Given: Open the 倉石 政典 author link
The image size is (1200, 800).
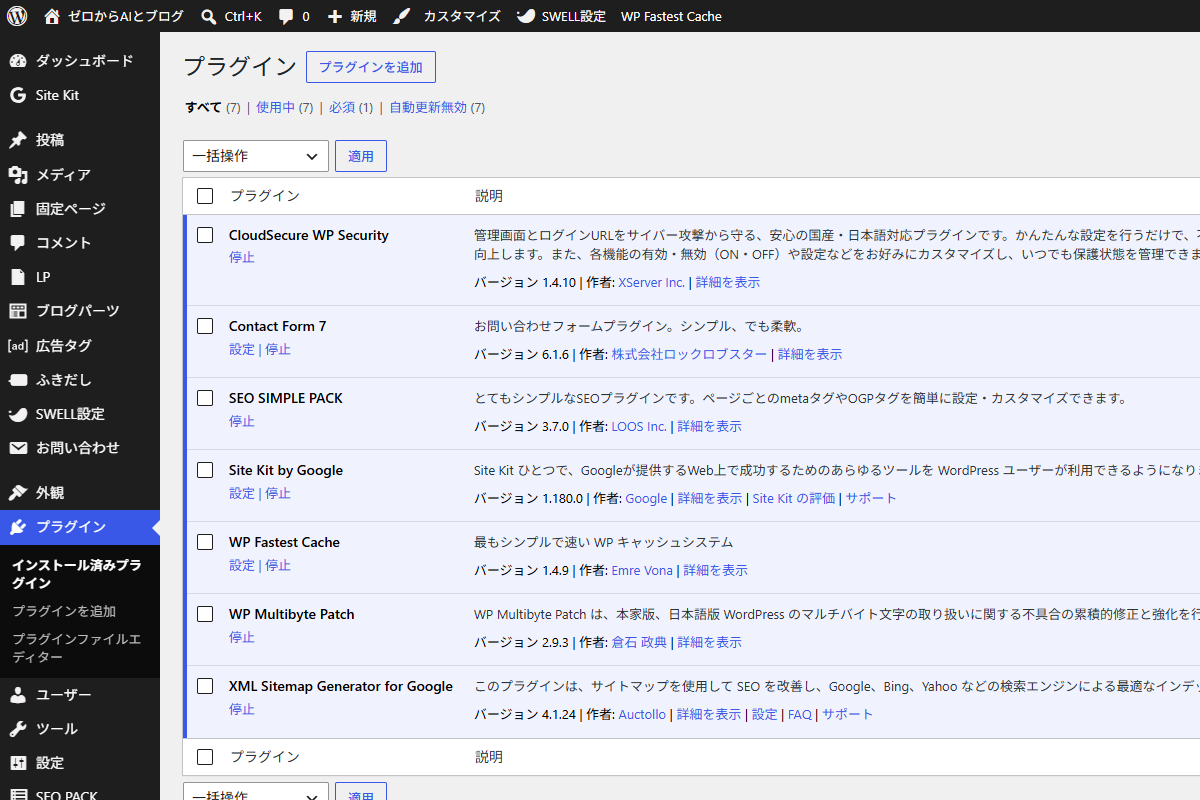Looking at the screenshot, I should pos(639,642).
